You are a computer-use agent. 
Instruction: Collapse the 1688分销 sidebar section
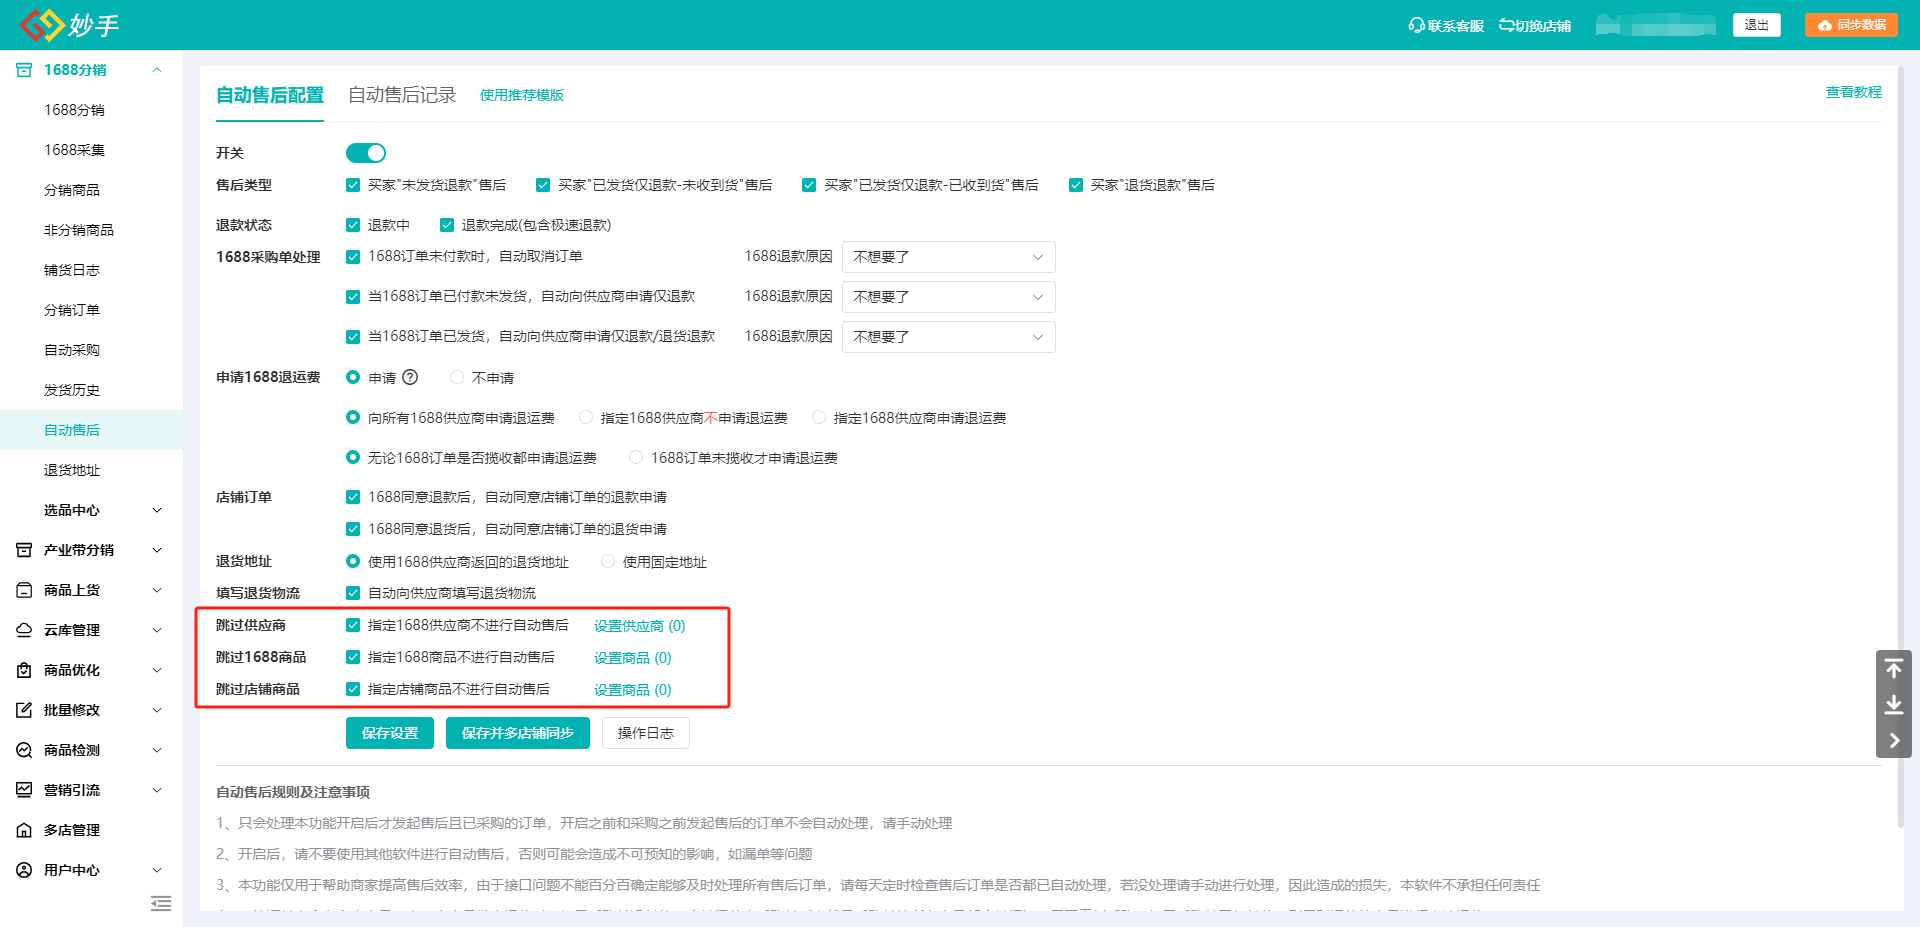(x=157, y=70)
